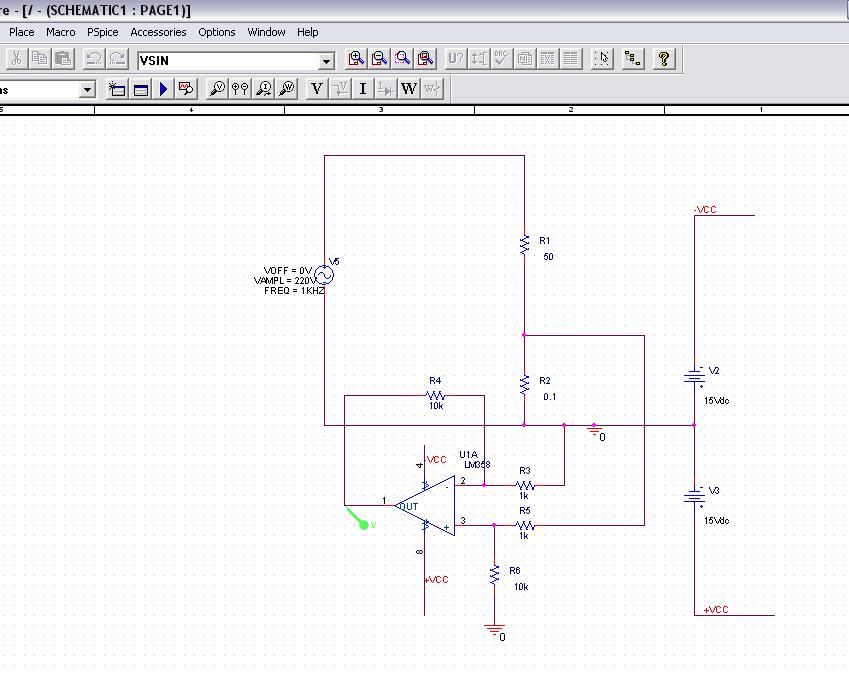
Task: Select the Current marker icon
Action: click(264, 89)
